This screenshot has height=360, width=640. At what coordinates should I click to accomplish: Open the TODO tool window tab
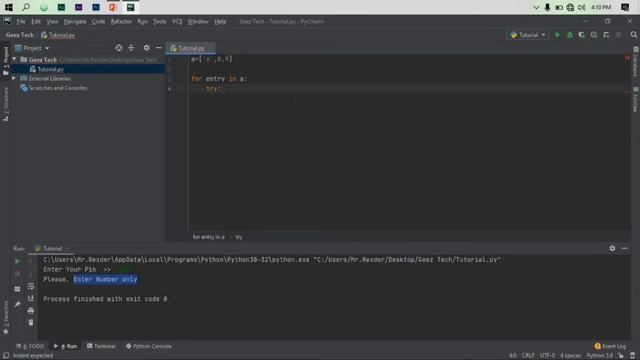[x=30, y=346]
